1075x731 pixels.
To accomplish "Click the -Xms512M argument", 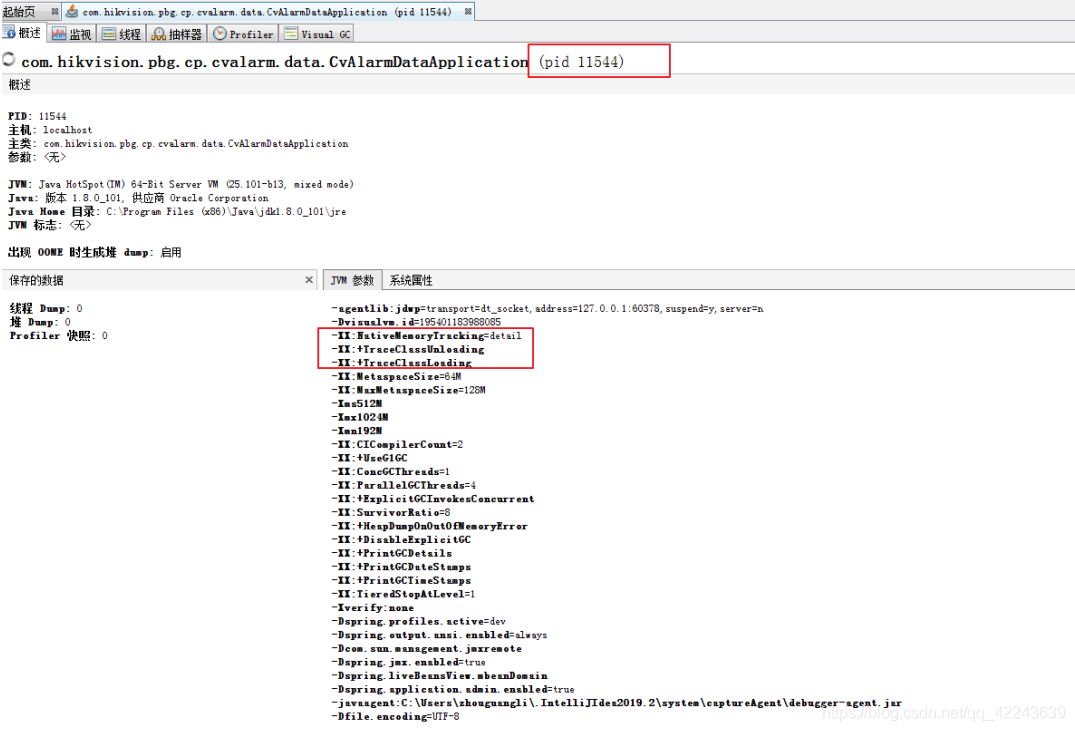I will 357,404.
